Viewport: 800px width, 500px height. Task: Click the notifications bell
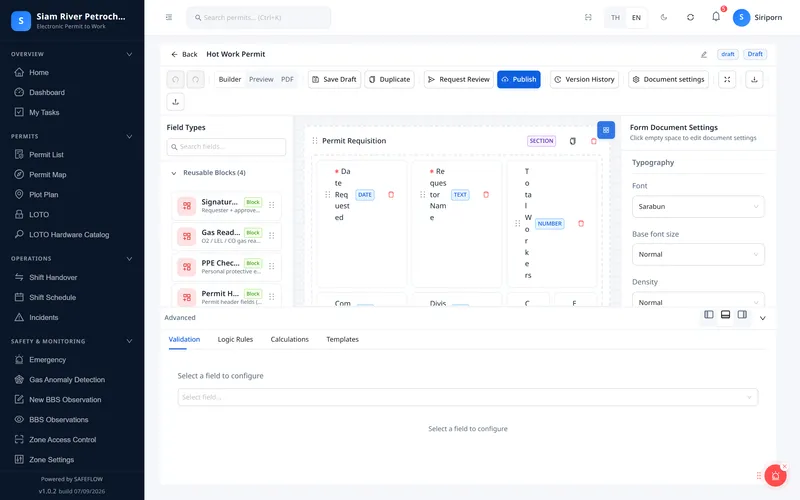pyautogui.click(x=716, y=17)
